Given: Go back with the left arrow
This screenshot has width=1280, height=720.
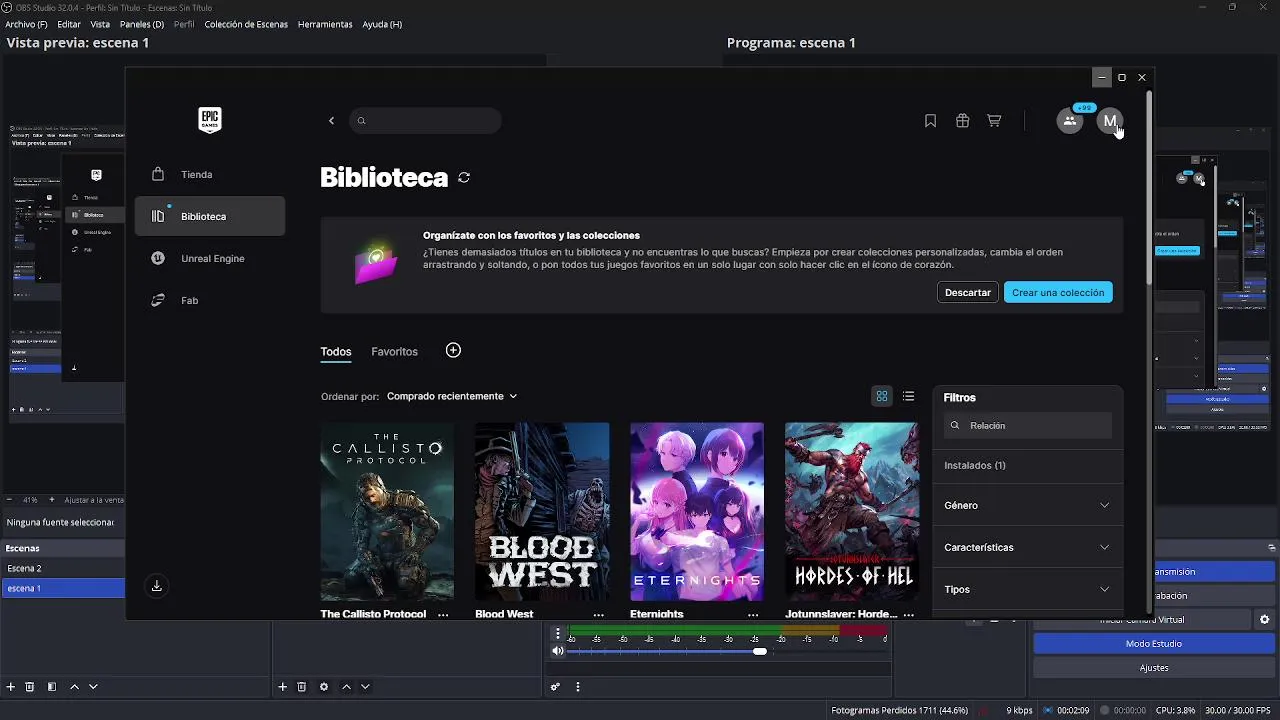Looking at the screenshot, I should point(331,121).
